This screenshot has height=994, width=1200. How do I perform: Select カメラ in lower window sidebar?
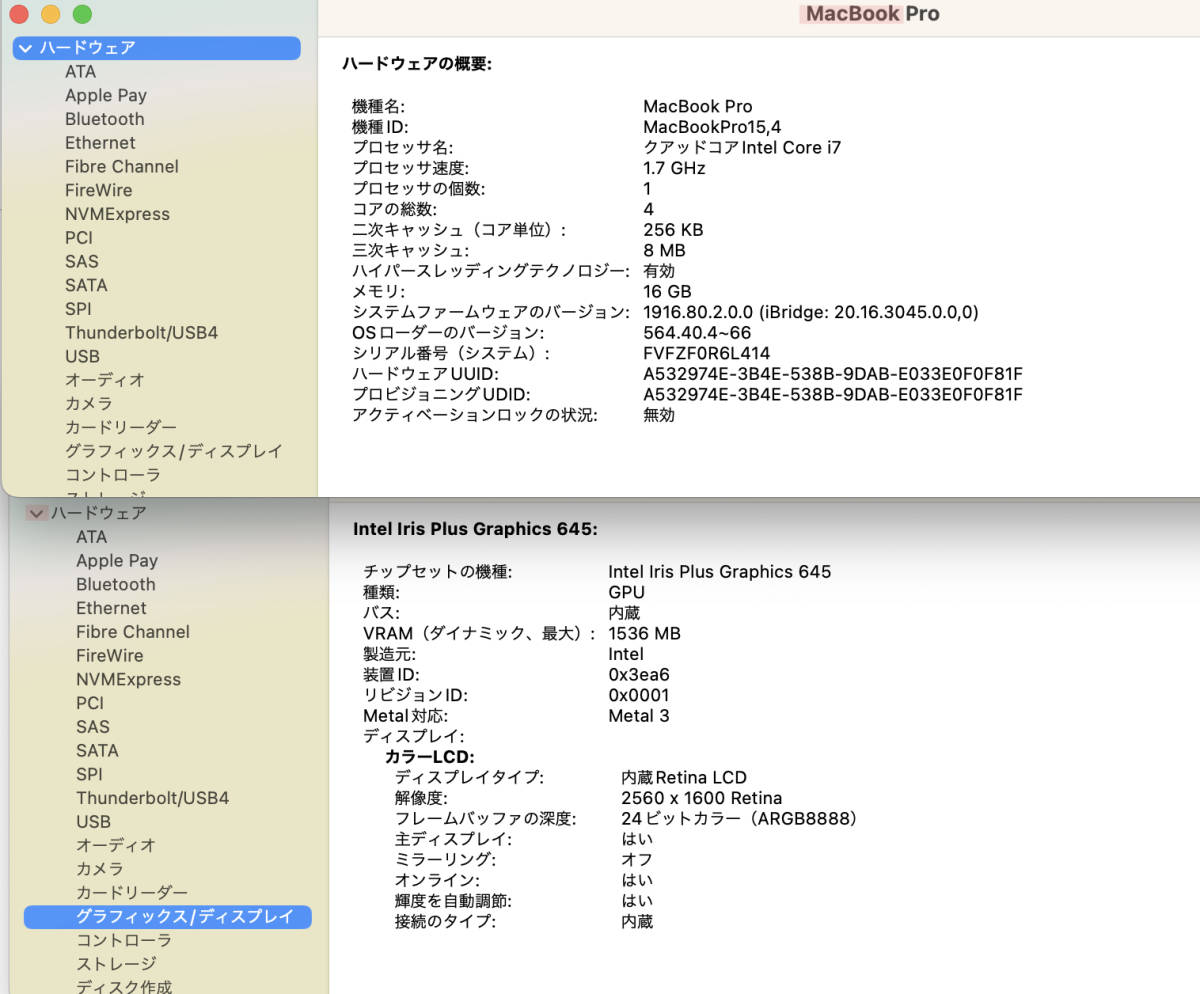pos(100,869)
